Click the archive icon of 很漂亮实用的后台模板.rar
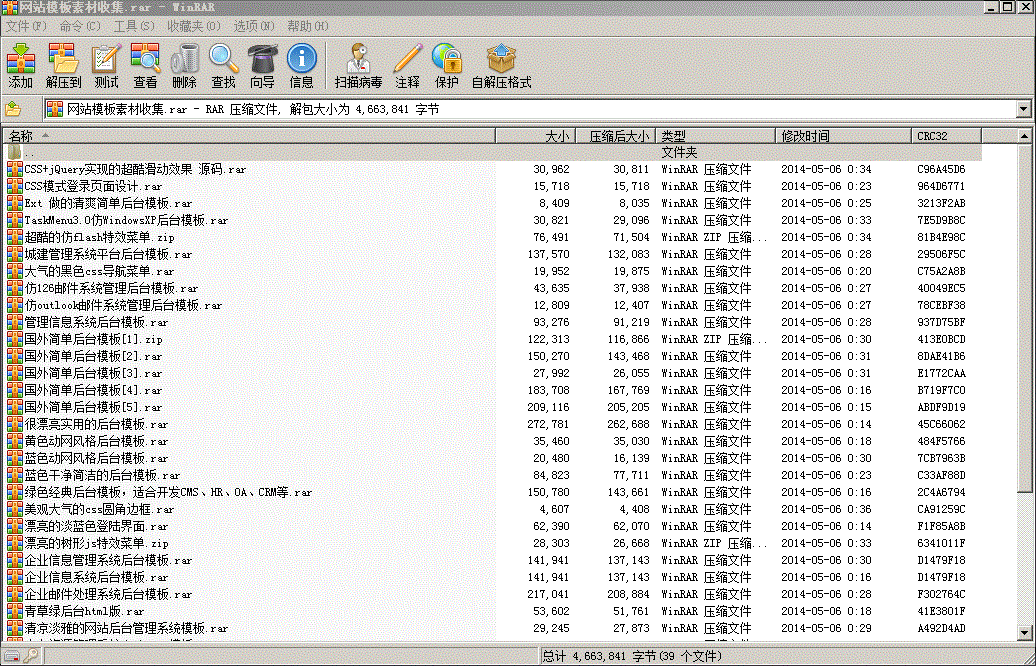The height and width of the screenshot is (666, 1036). click(15, 424)
